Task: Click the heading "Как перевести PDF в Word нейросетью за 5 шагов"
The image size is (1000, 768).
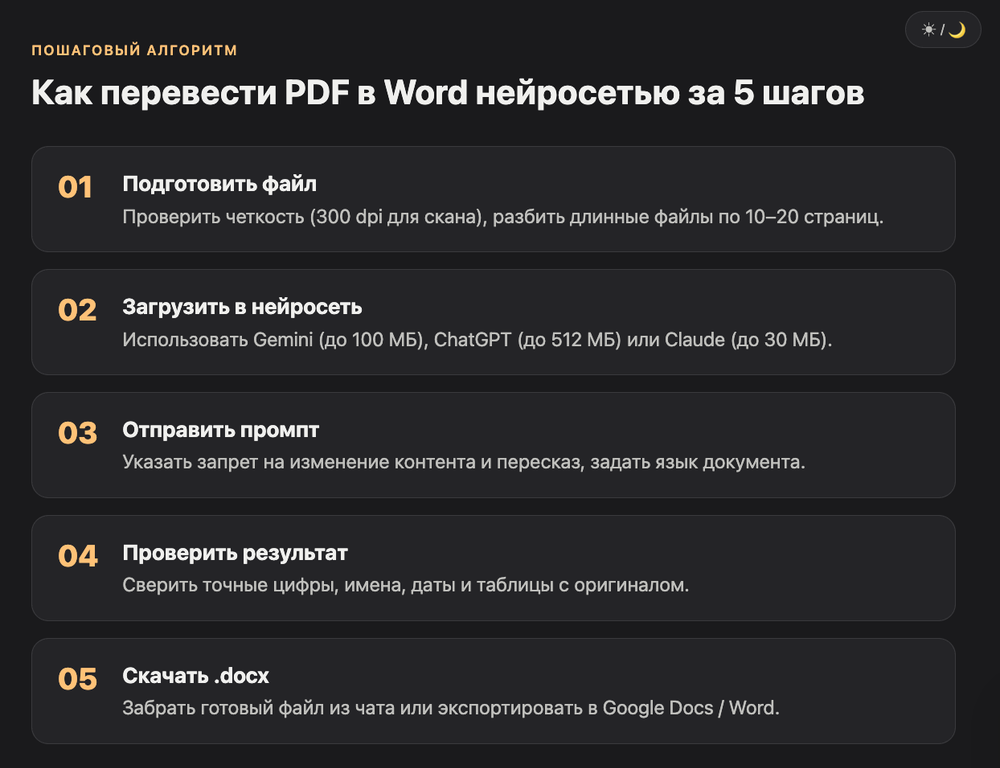Action: click(448, 92)
